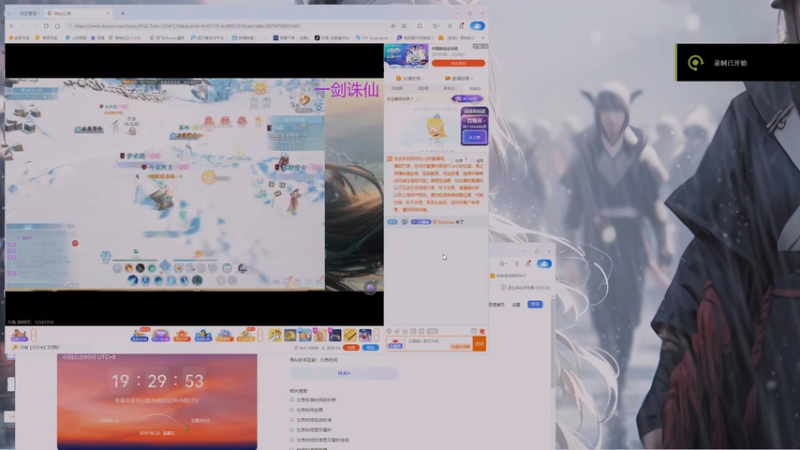Open the TikTok-icon bookmark in bookmarks bar

pos(334,38)
